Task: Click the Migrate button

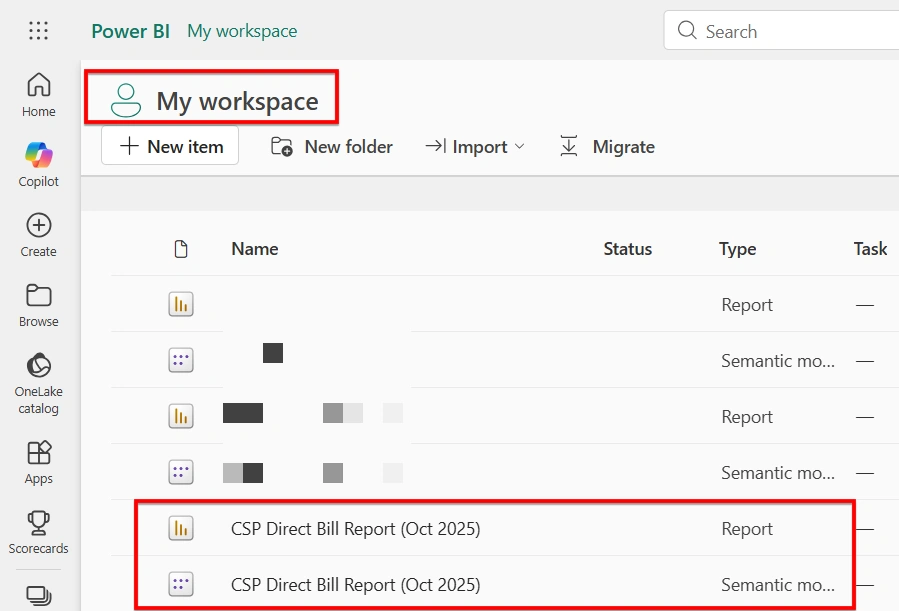Action: [607, 147]
